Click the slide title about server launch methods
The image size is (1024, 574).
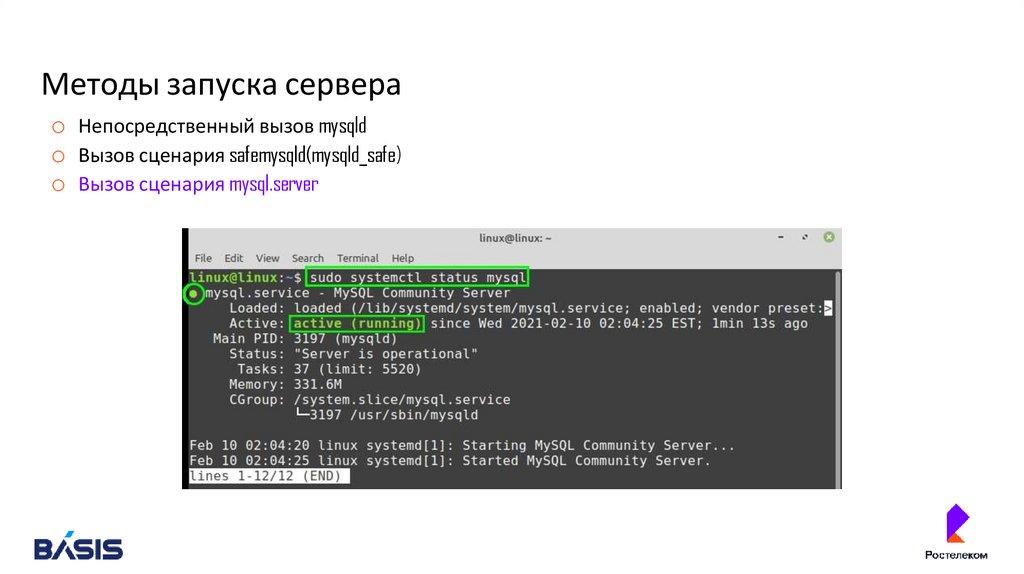coord(221,85)
